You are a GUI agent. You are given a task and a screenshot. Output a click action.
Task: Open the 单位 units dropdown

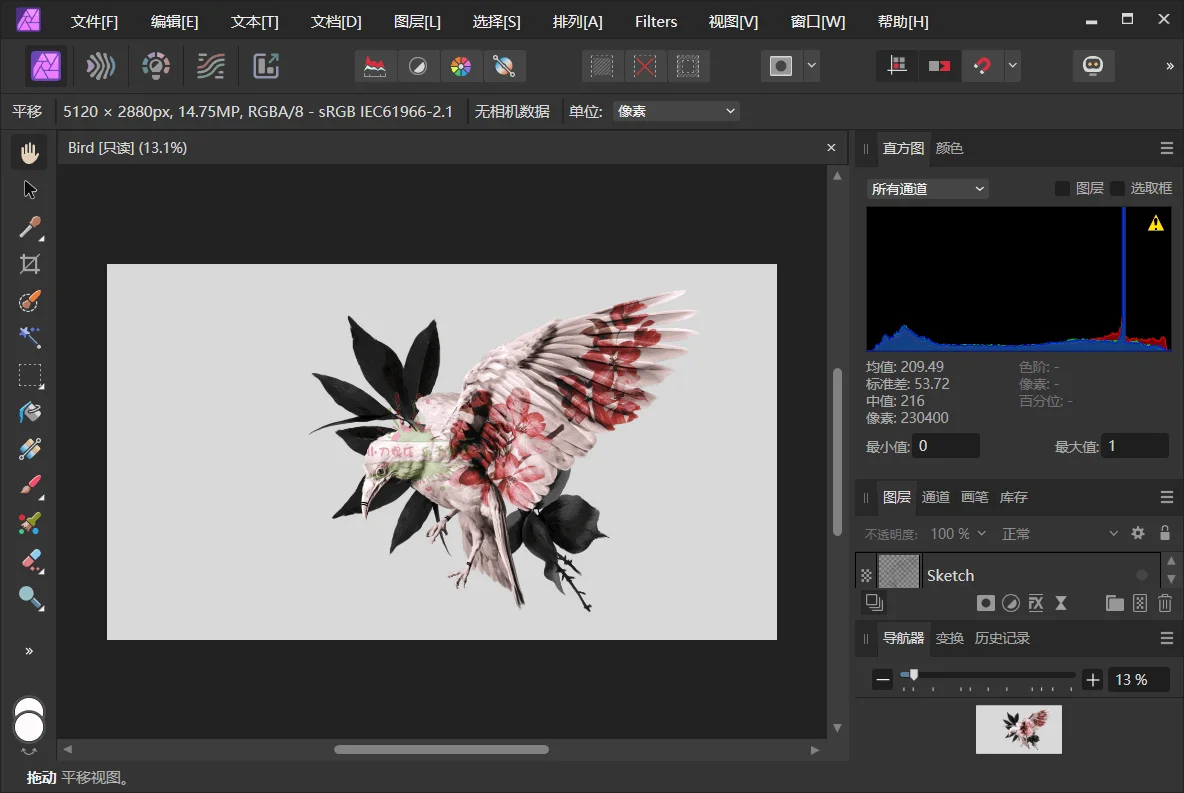[676, 111]
